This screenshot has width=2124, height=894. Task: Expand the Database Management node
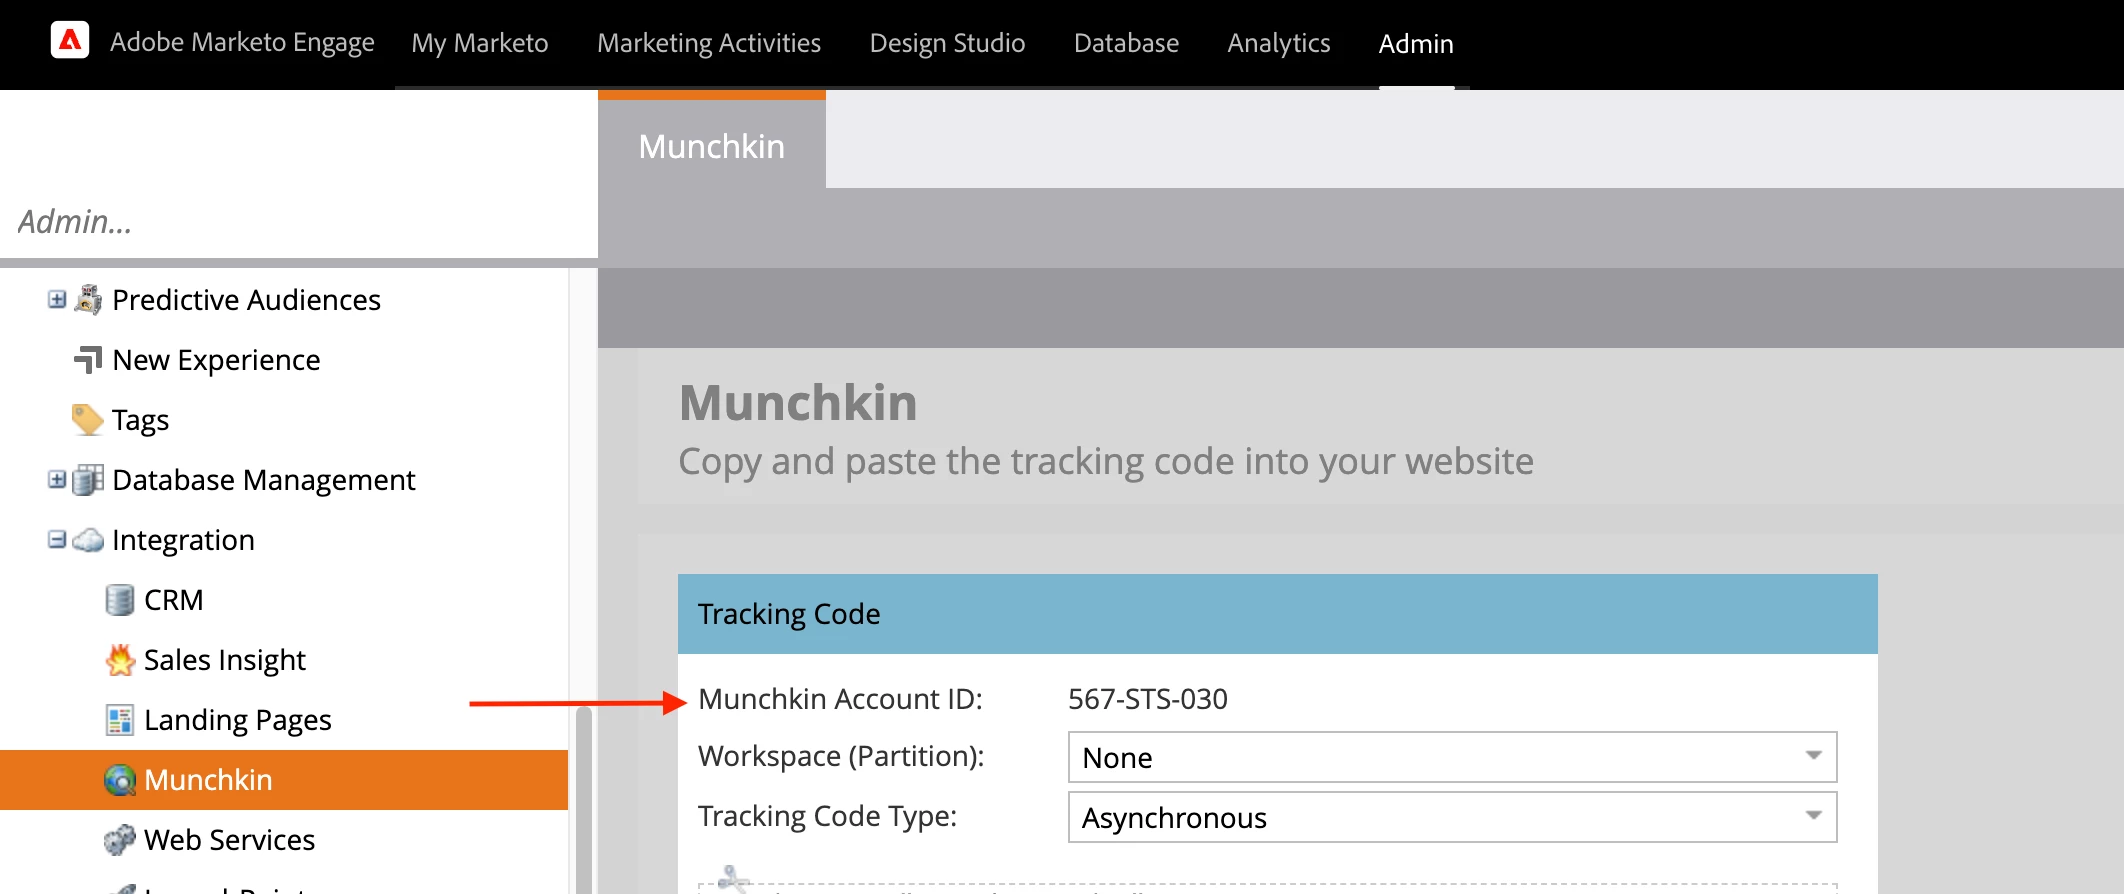57,479
